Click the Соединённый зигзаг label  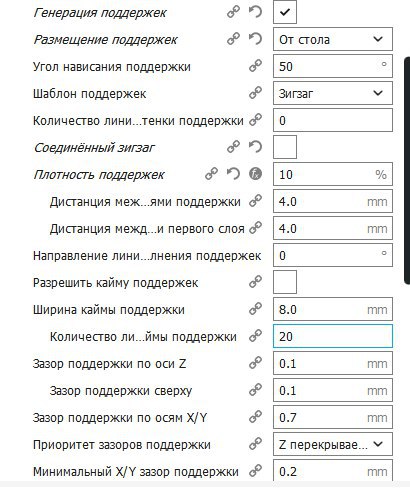pyautogui.click(x=94, y=148)
